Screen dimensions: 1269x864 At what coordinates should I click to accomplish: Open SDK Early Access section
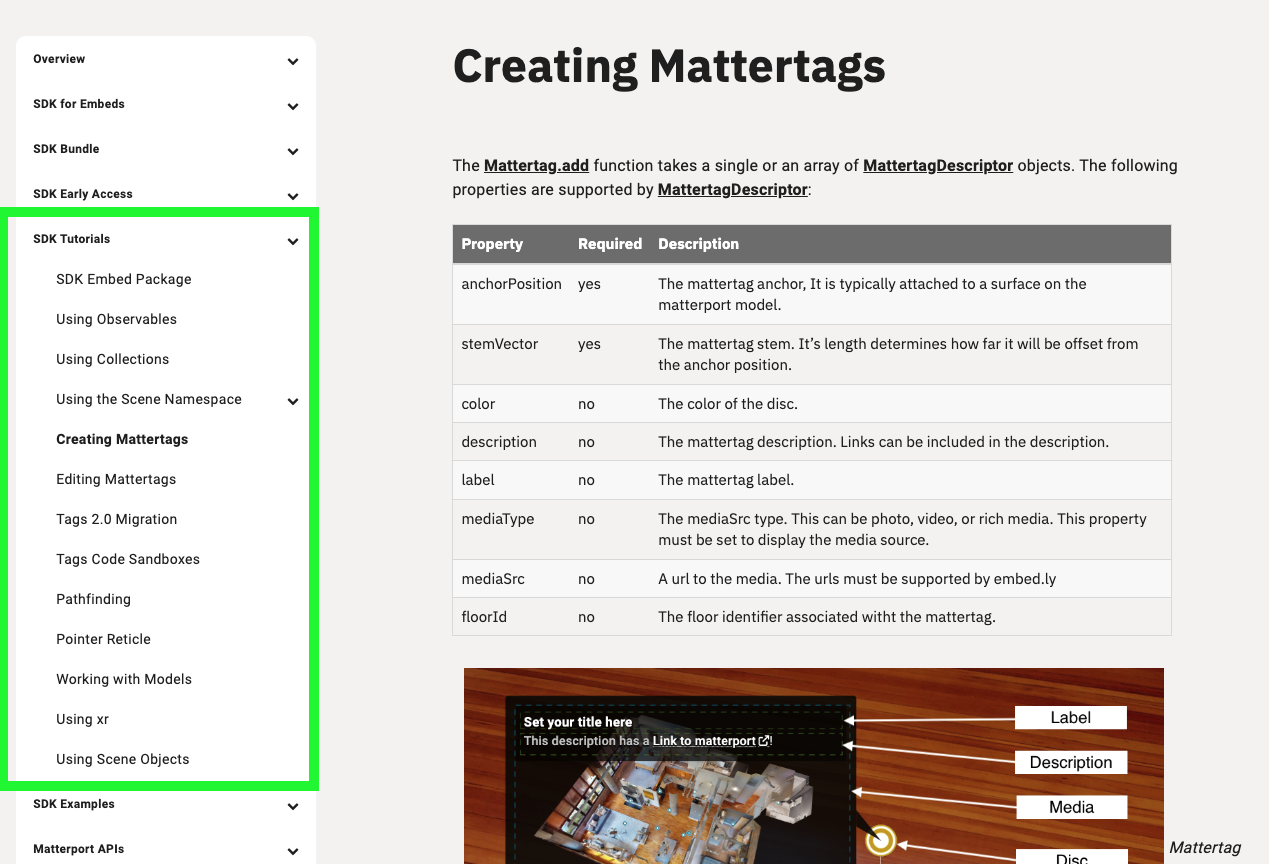[x=83, y=194]
